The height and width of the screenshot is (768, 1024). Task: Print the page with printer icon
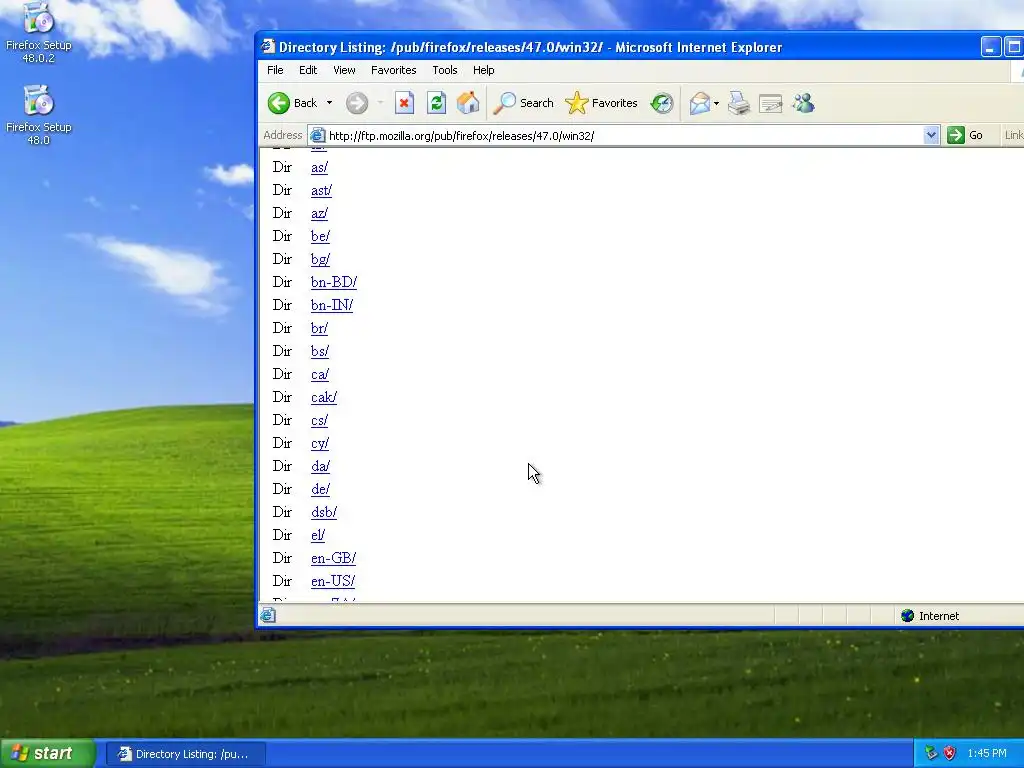pos(739,103)
